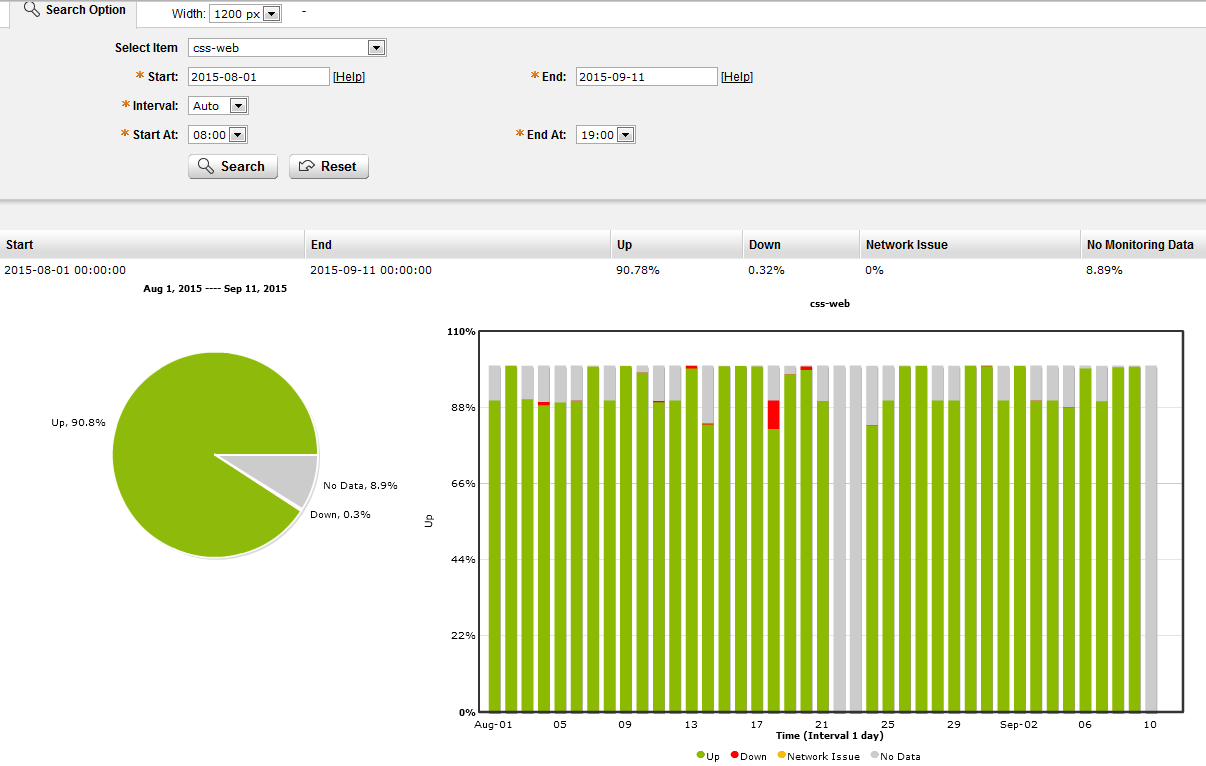Expand the Start At 08:00 dropdown
Image resolution: width=1206 pixels, height=766 pixels.
218,135
